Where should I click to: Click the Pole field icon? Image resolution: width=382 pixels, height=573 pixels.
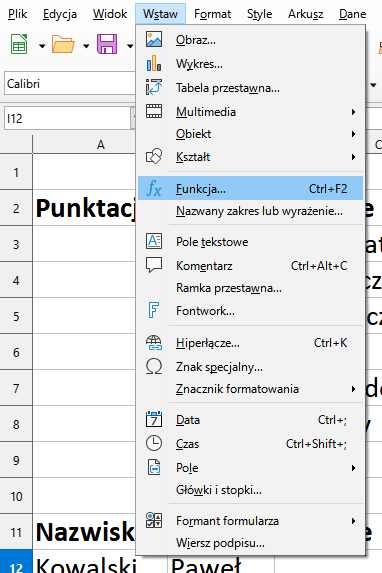click(154, 467)
